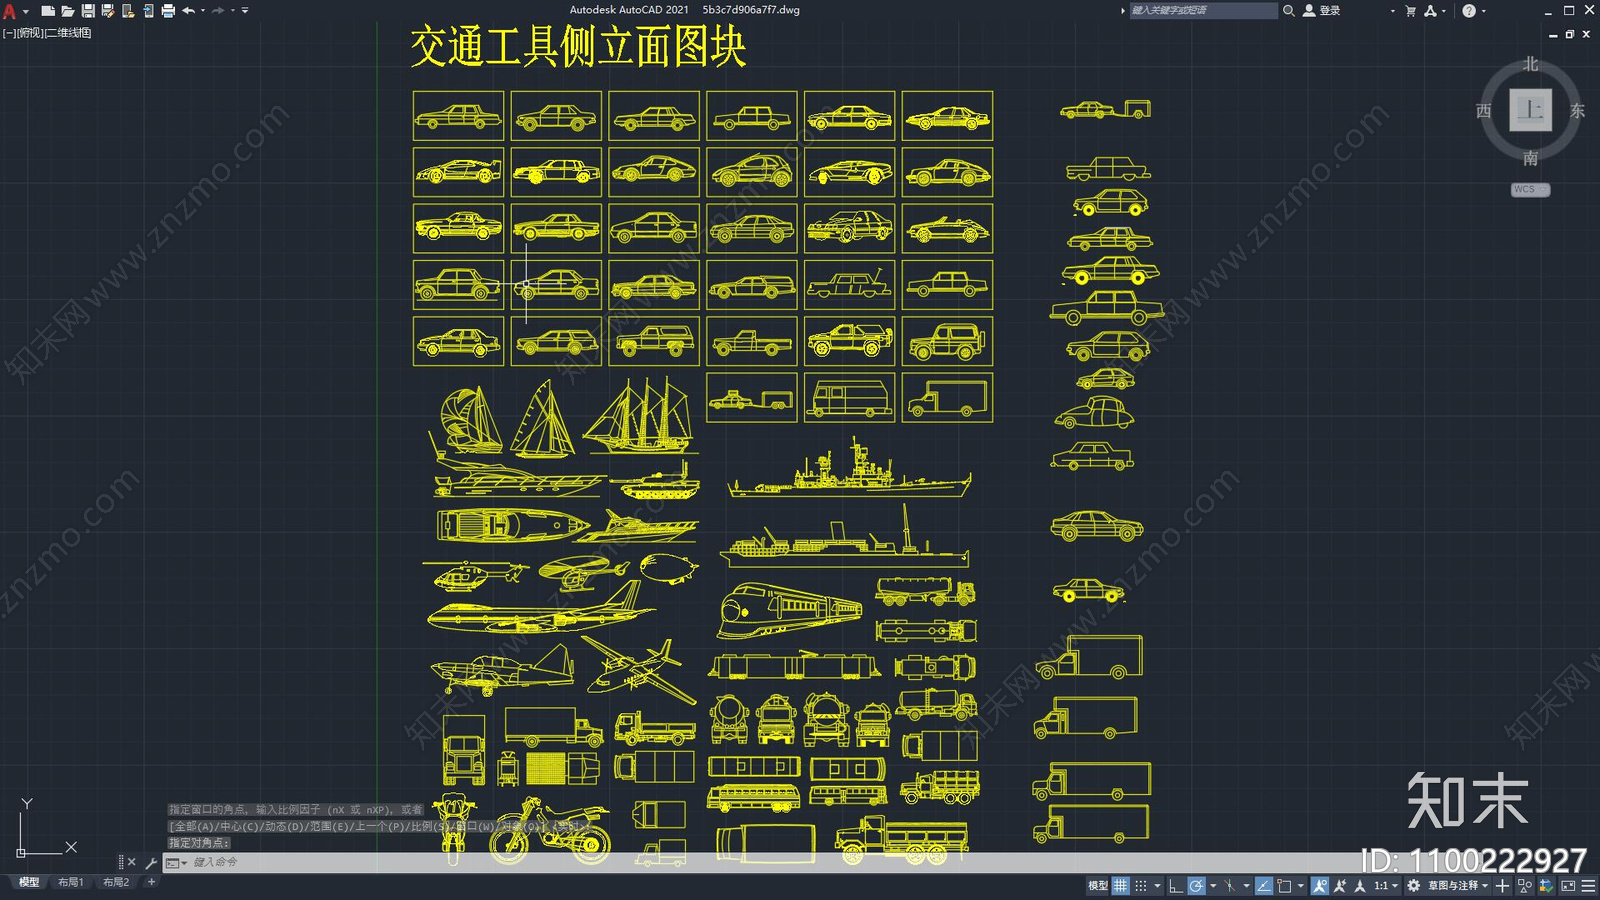Viewport: 1600px width, 900px height.
Task: Click 南 (South) on the ViewCube compass
Action: pos(1530,158)
